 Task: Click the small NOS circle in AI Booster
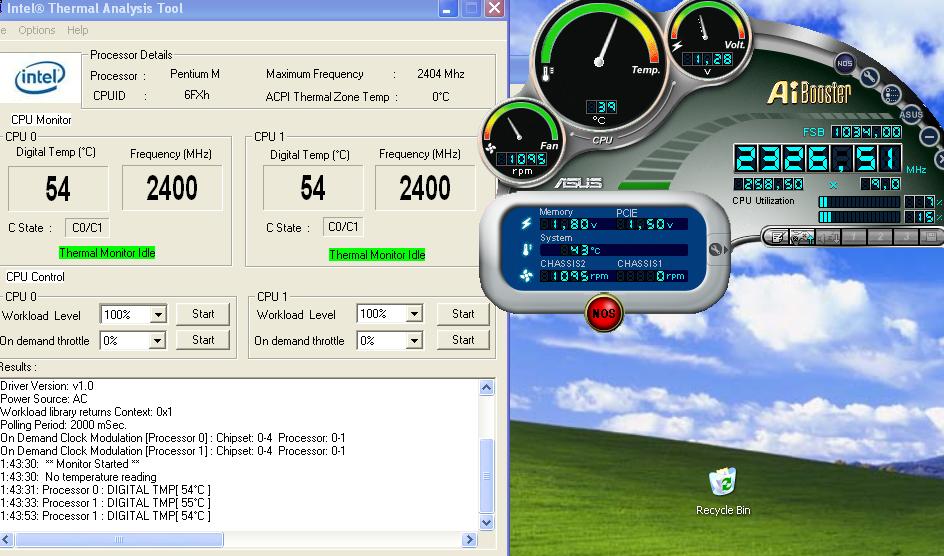(x=845, y=63)
